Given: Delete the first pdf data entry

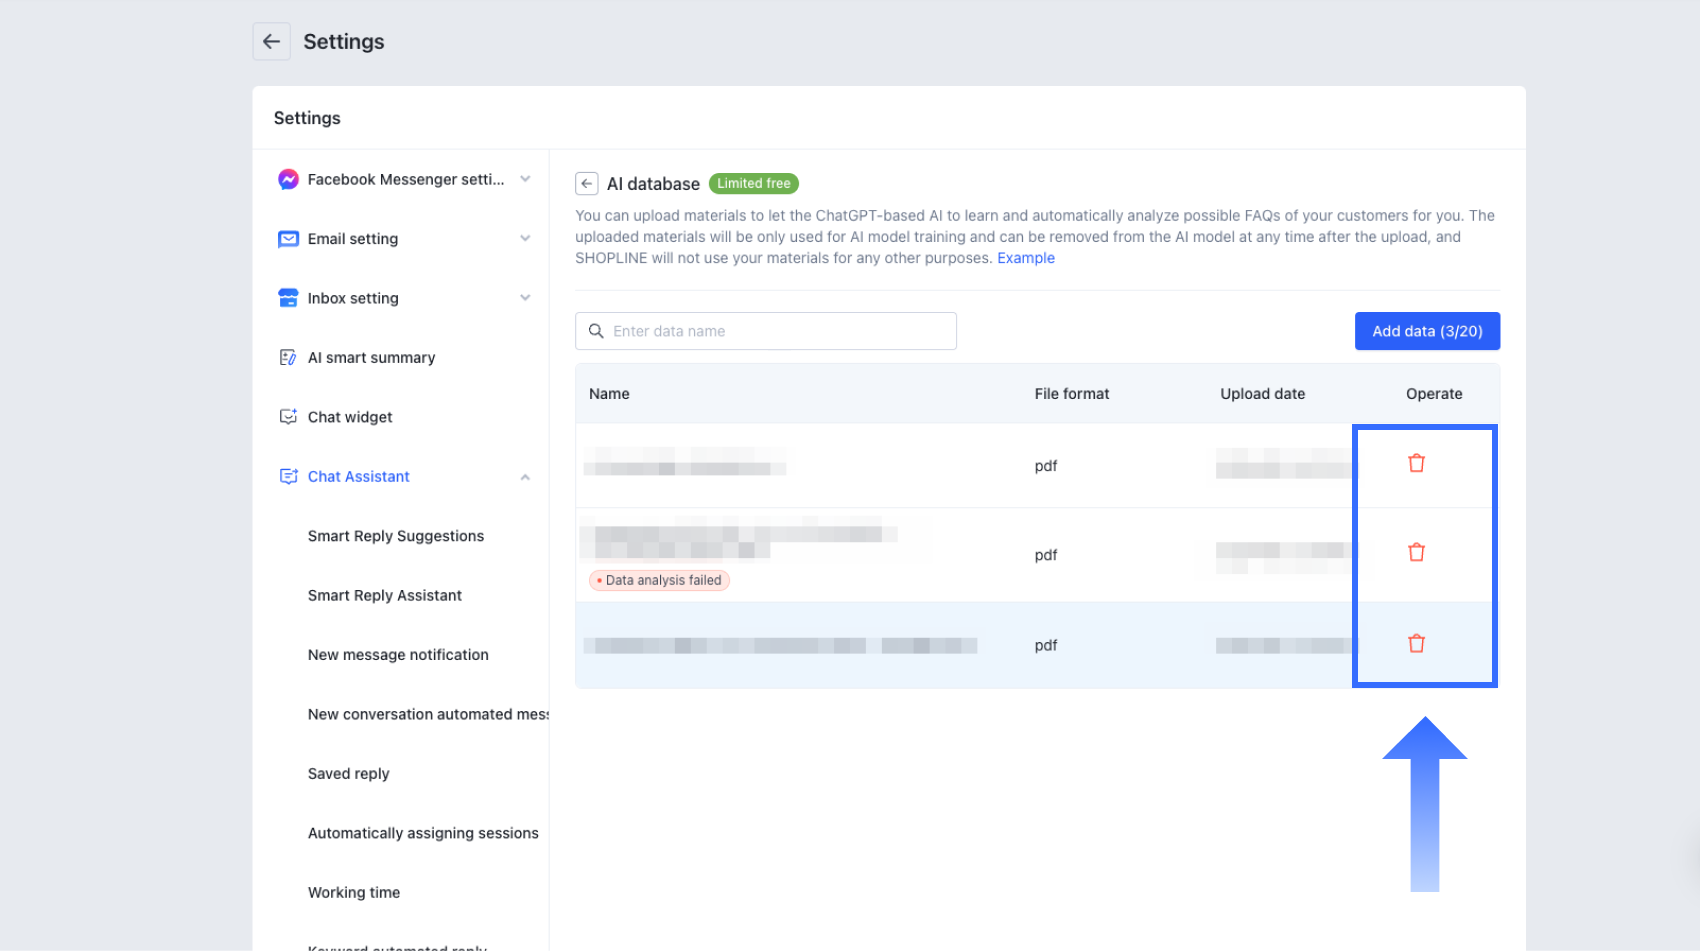Looking at the screenshot, I should [1416, 463].
